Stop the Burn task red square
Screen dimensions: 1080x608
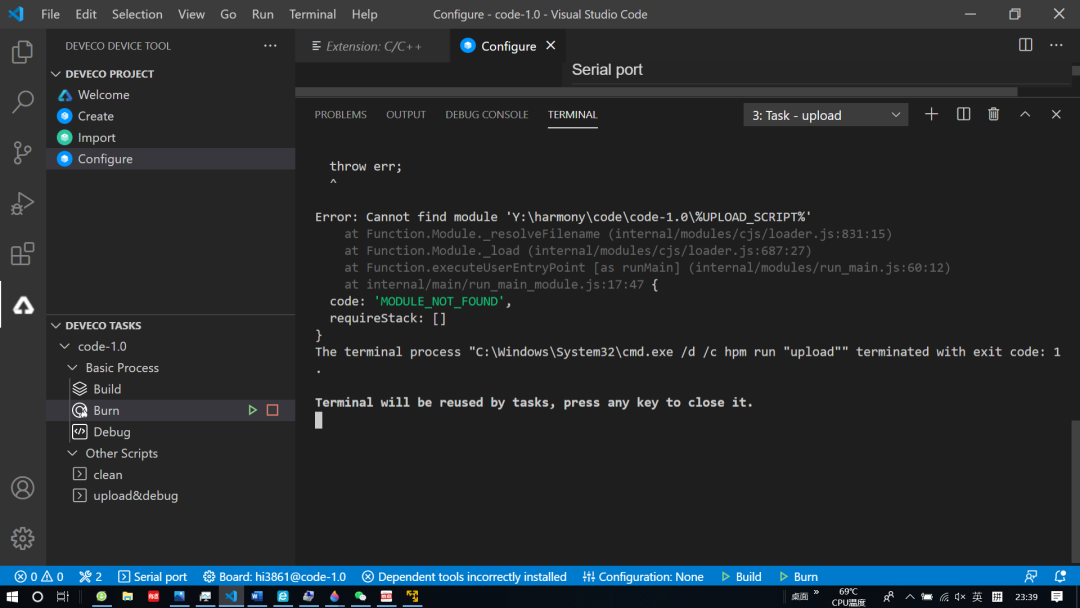273,410
